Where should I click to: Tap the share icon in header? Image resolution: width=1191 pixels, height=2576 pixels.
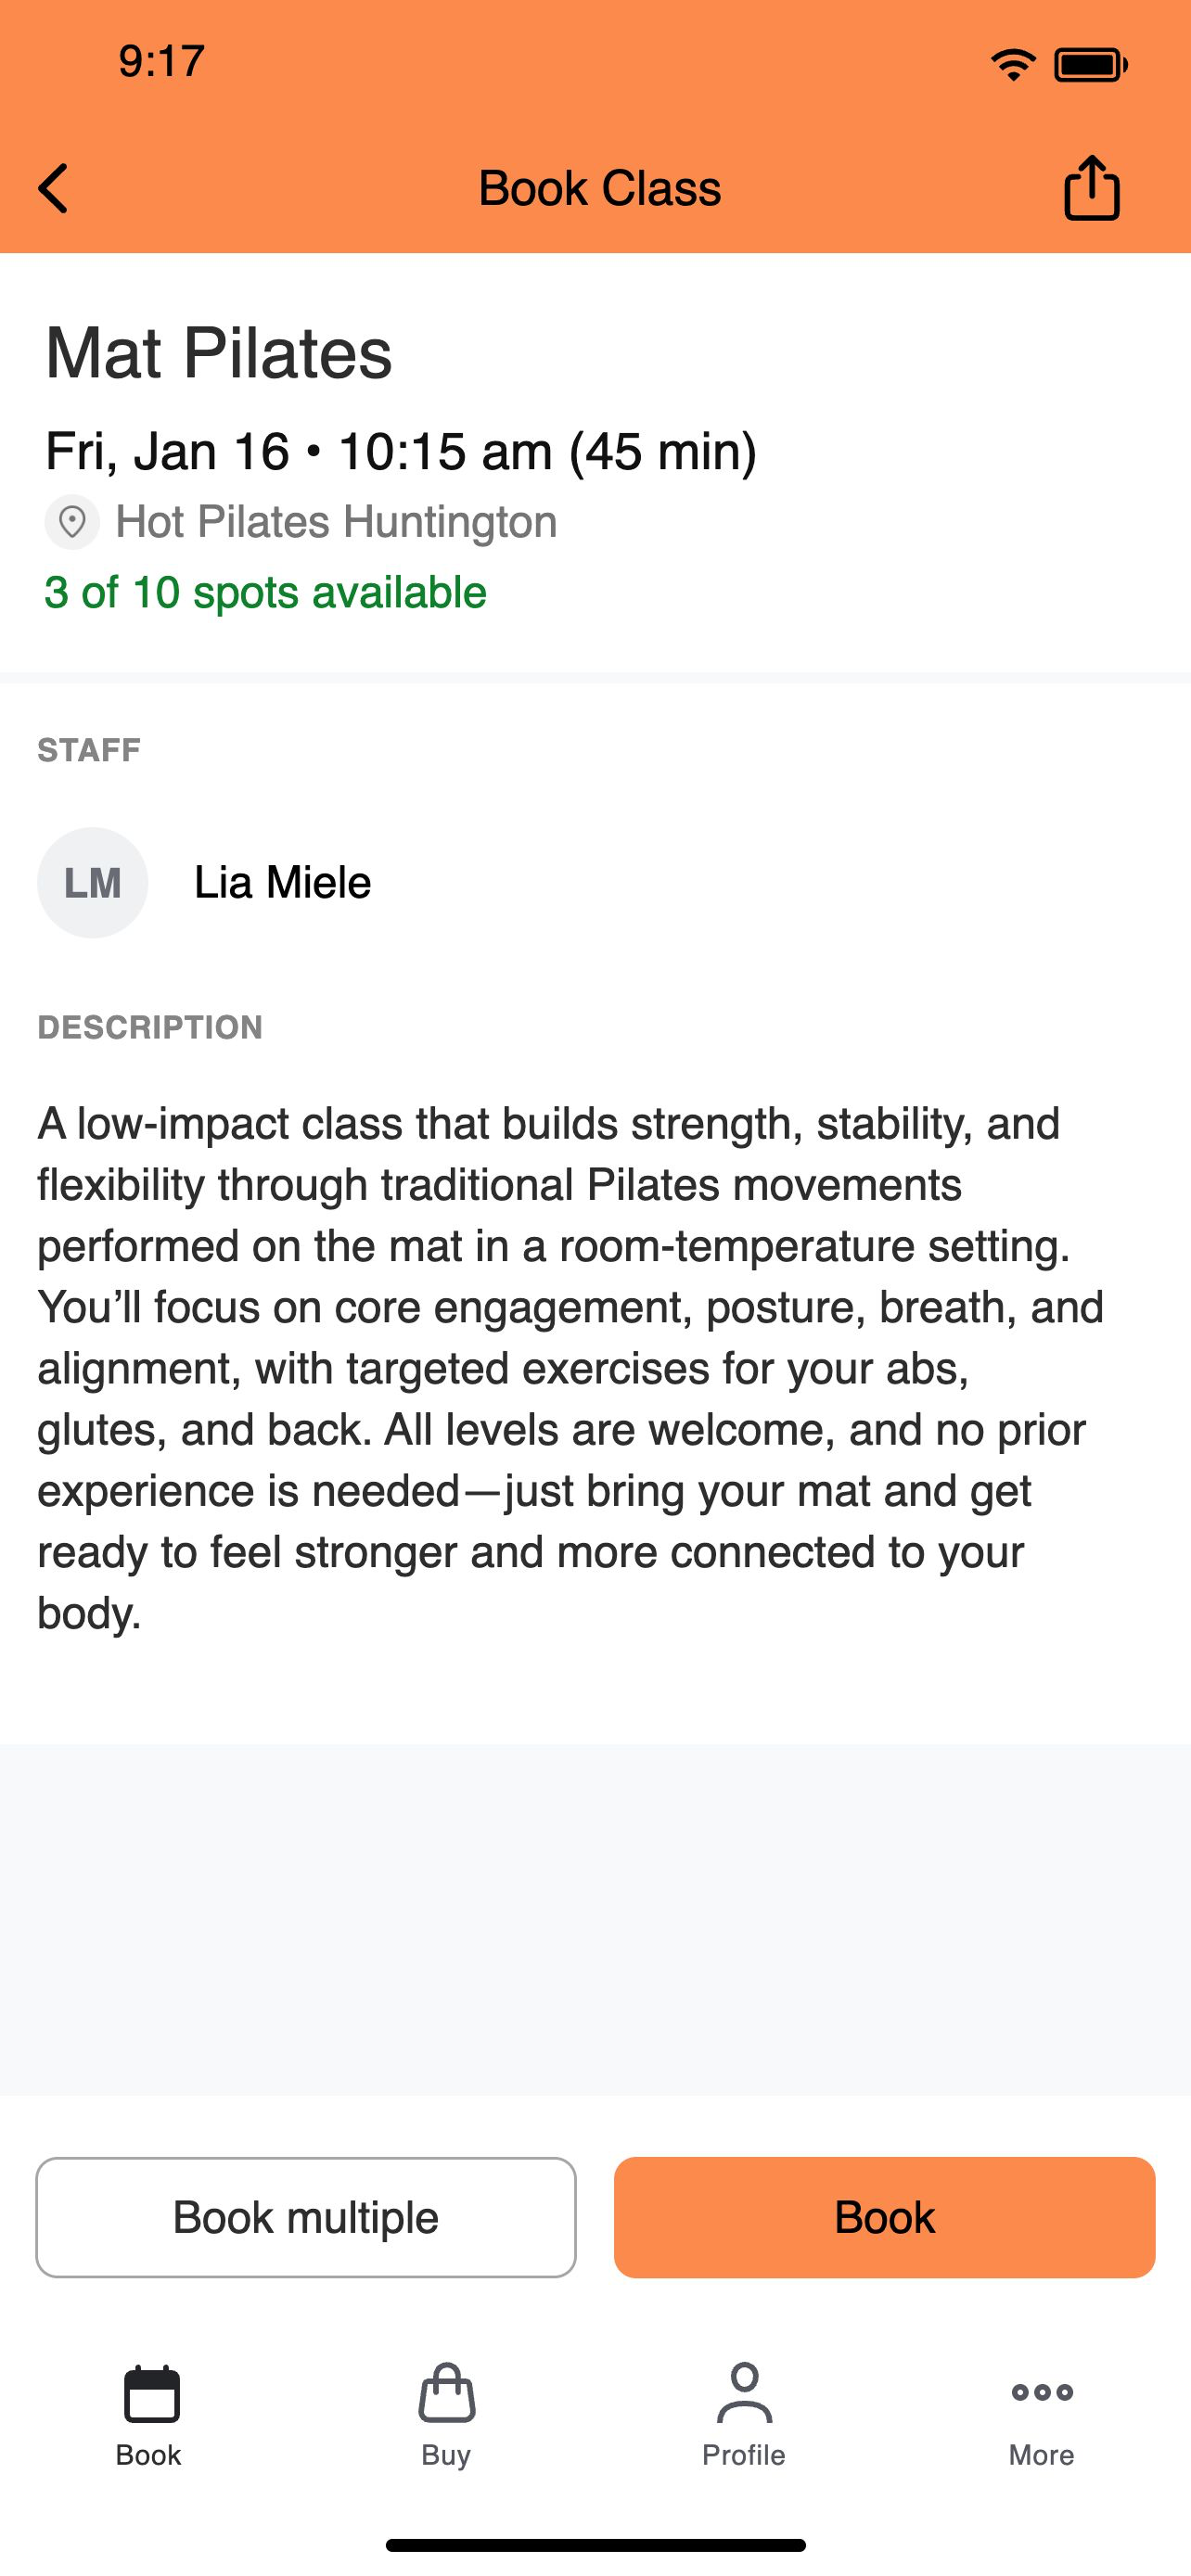(x=1091, y=187)
